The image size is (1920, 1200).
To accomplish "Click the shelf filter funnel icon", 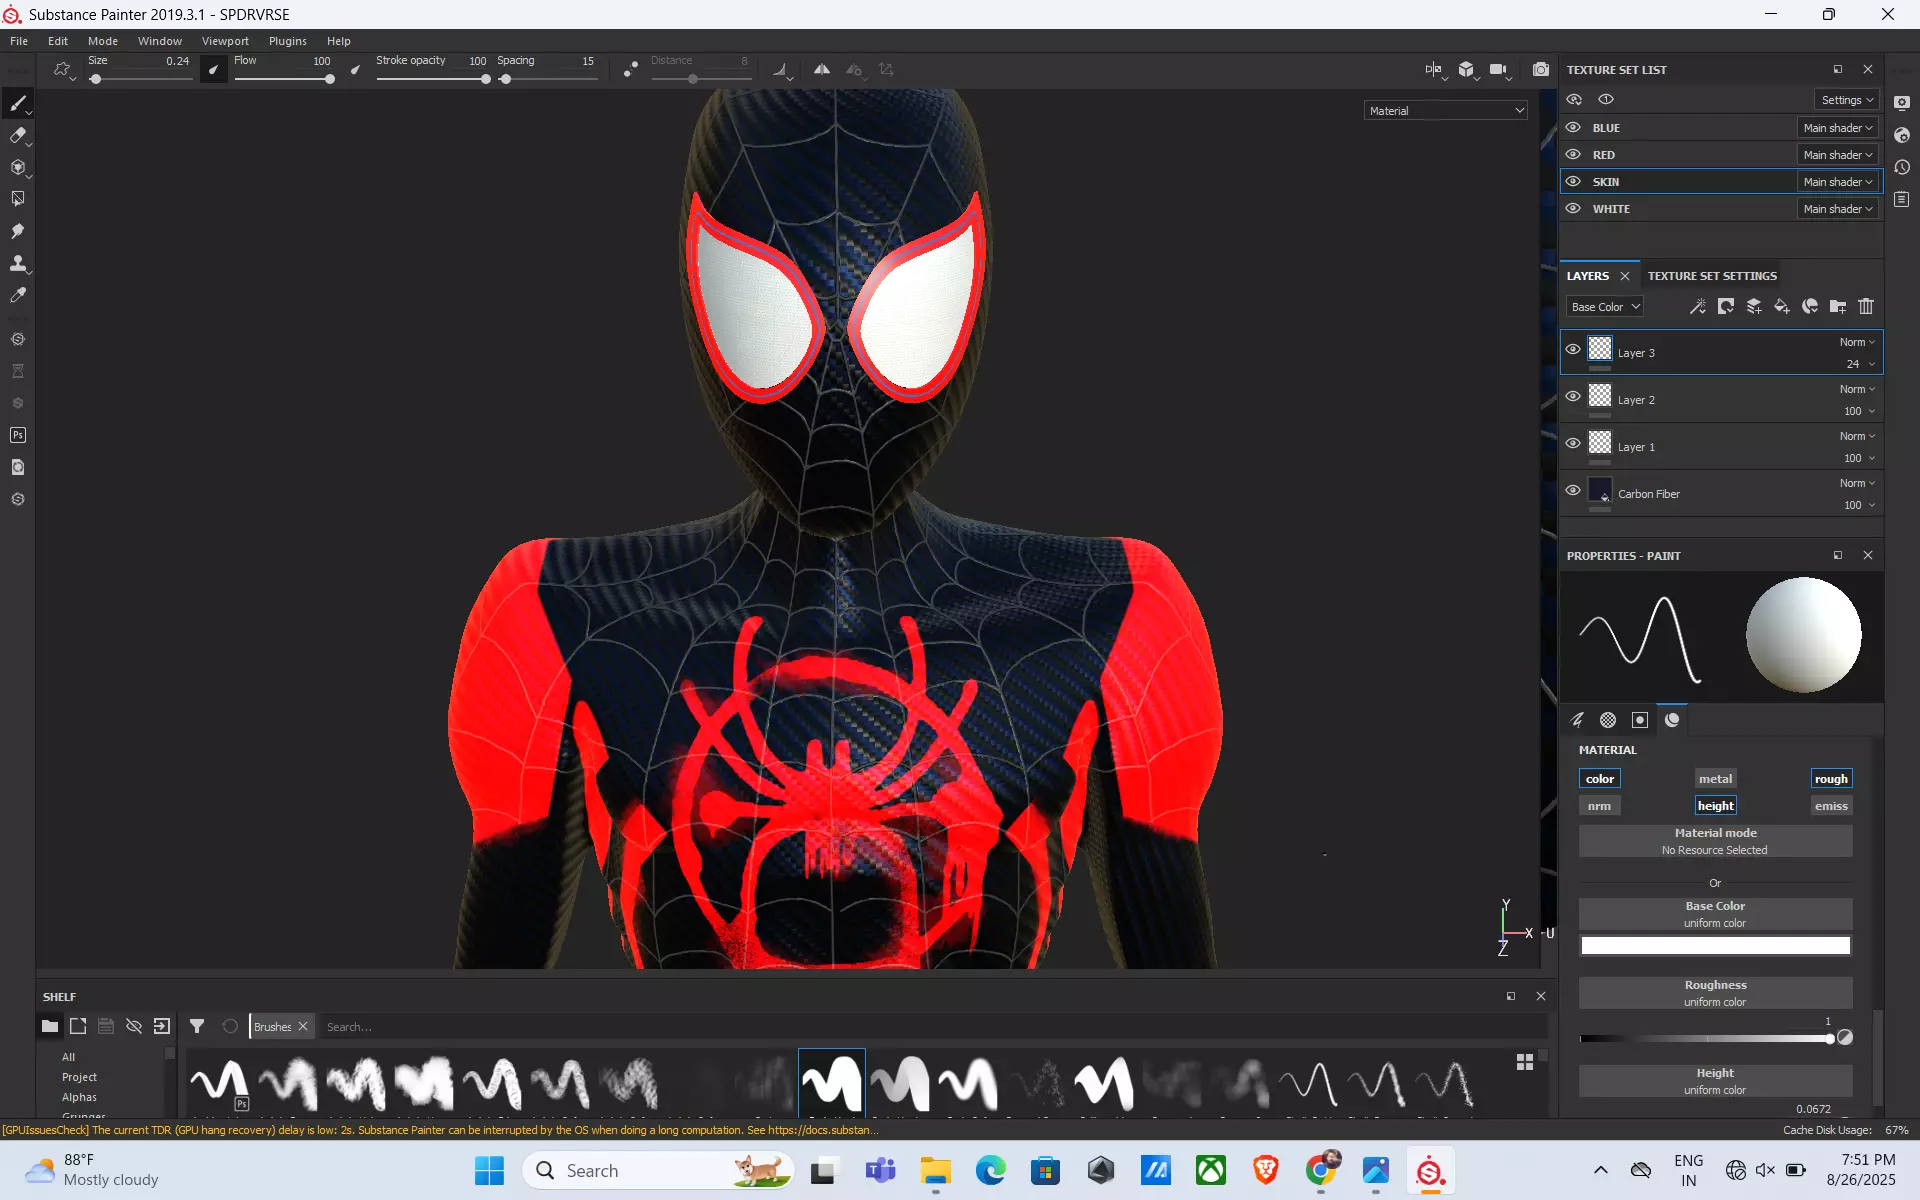I will tap(197, 1026).
